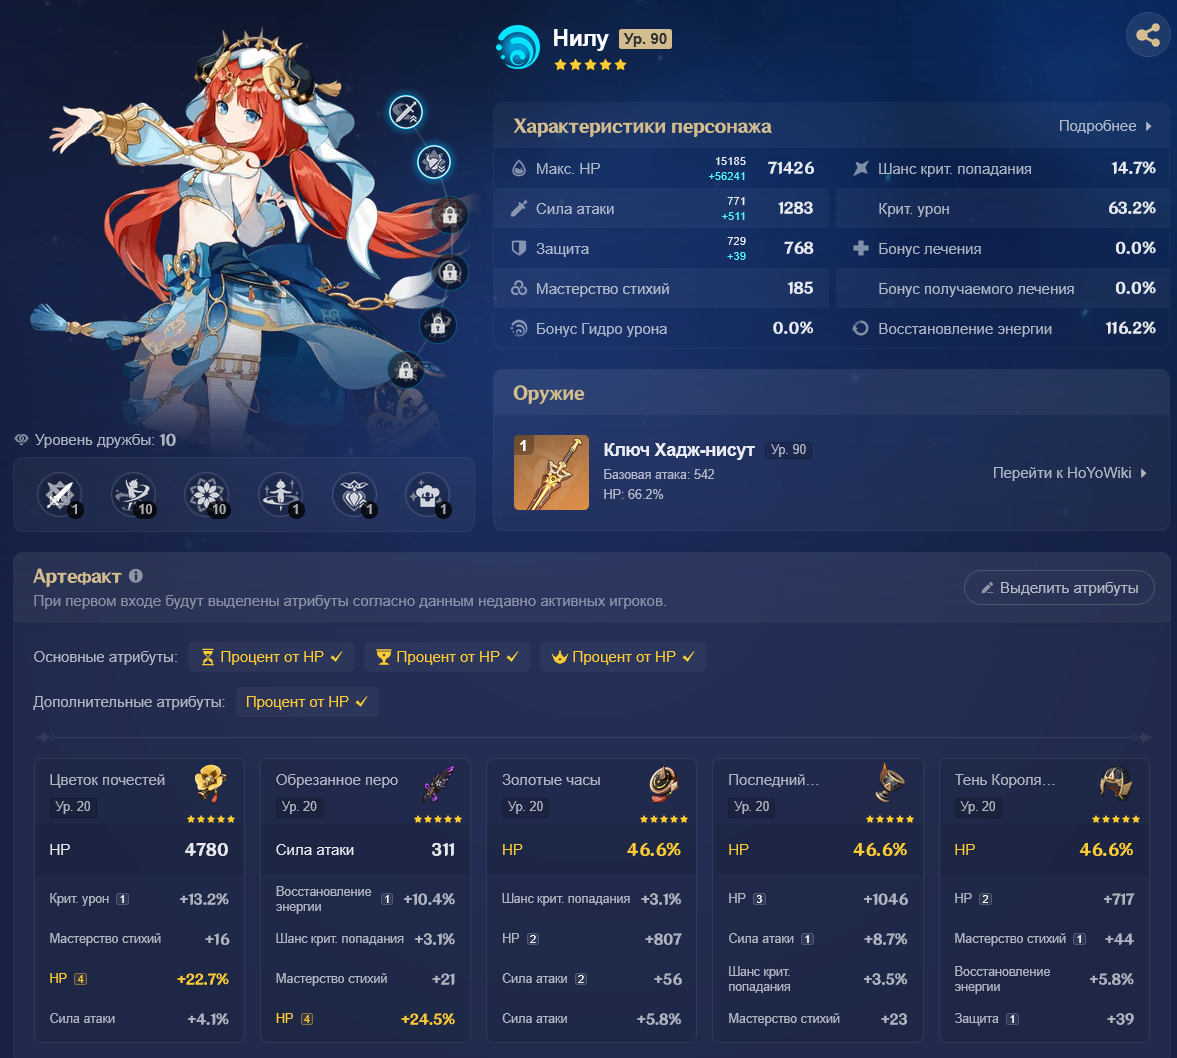Click the Тень Короля helmet artifact icon
The height and width of the screenshot is (1058, 1177).
coord(1116,783)
